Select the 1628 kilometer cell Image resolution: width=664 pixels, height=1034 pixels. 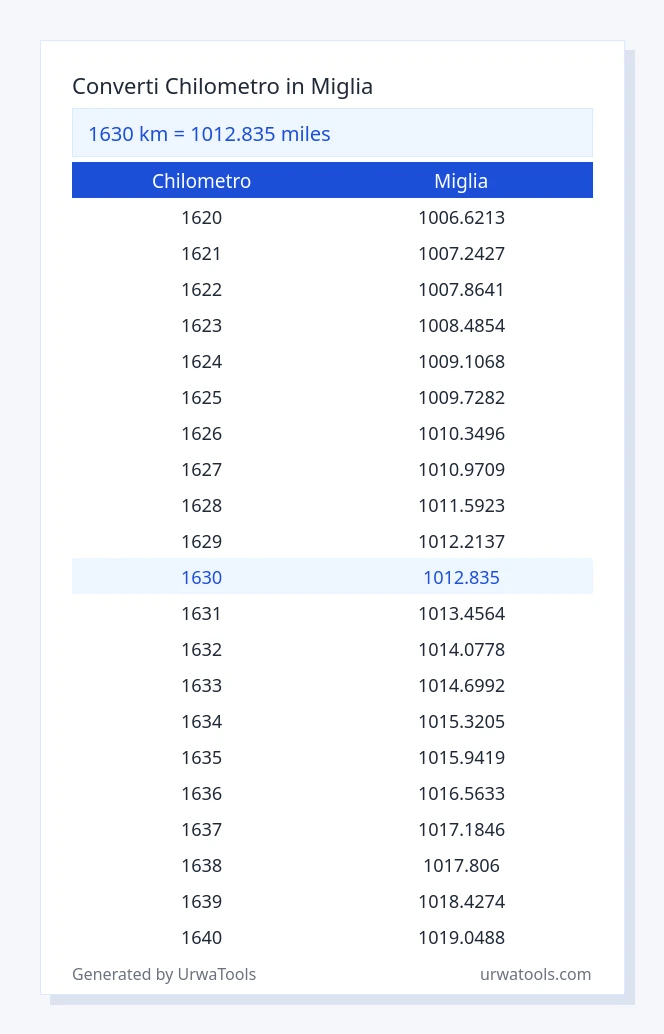click(202, 505)
